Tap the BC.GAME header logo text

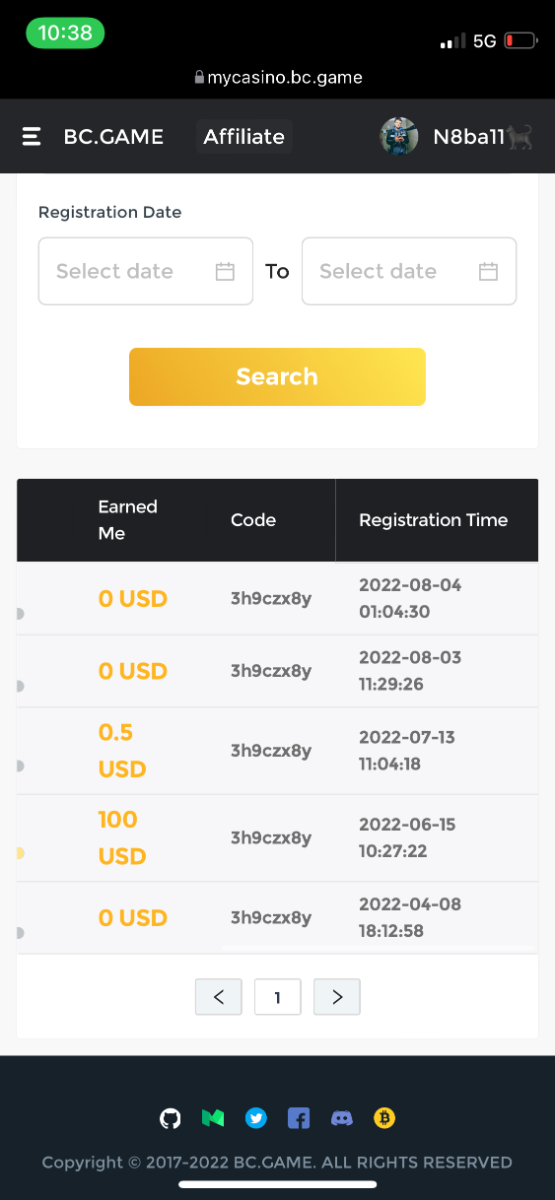[114, 137]
